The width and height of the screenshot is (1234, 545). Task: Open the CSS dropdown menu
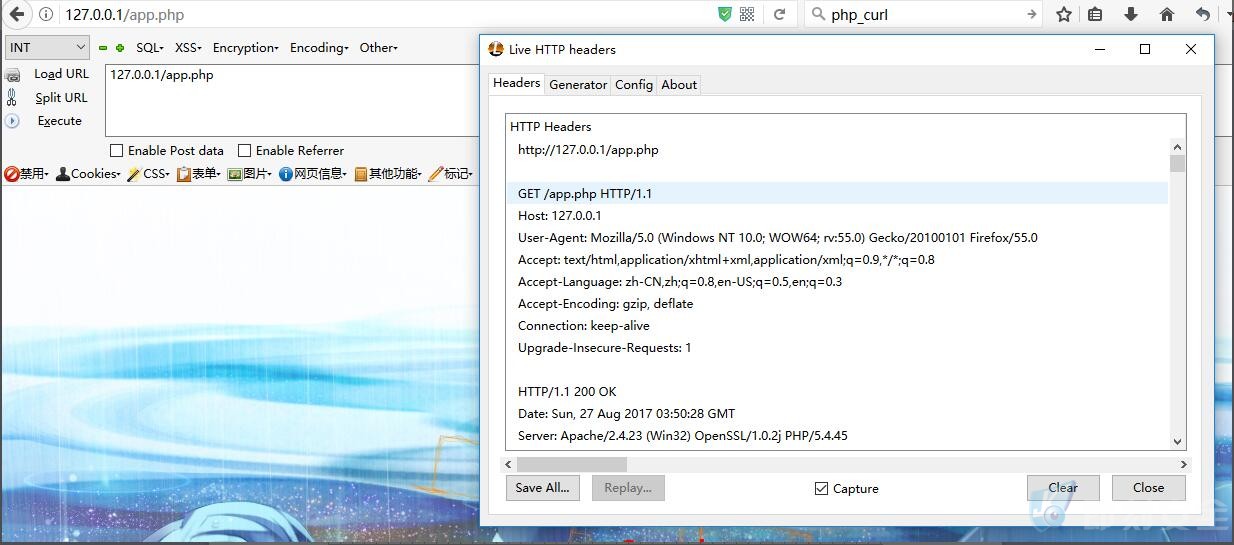pyautogui.click(x=149, y=174)
